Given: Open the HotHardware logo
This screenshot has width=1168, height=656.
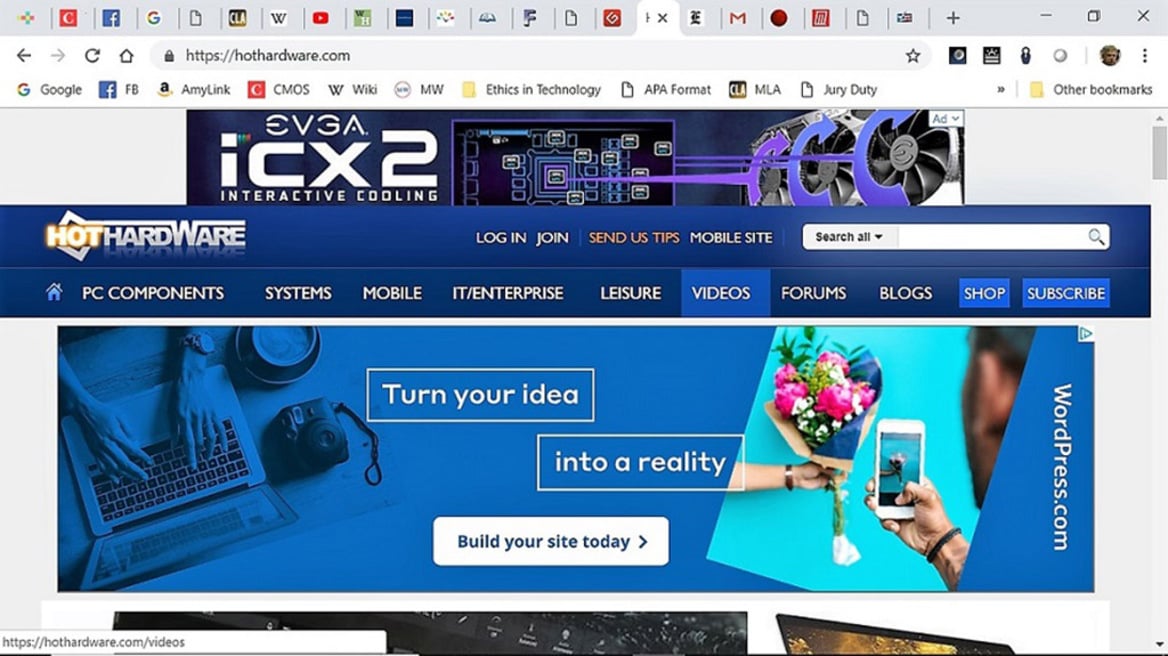Looking at the screenshot, I should 145,236.
